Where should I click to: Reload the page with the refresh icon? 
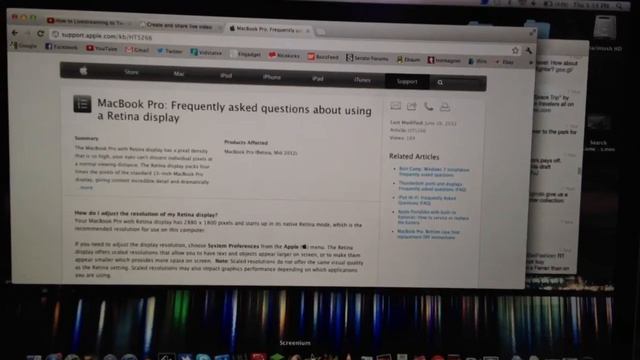pyautogui.click(x=40, y=33)
